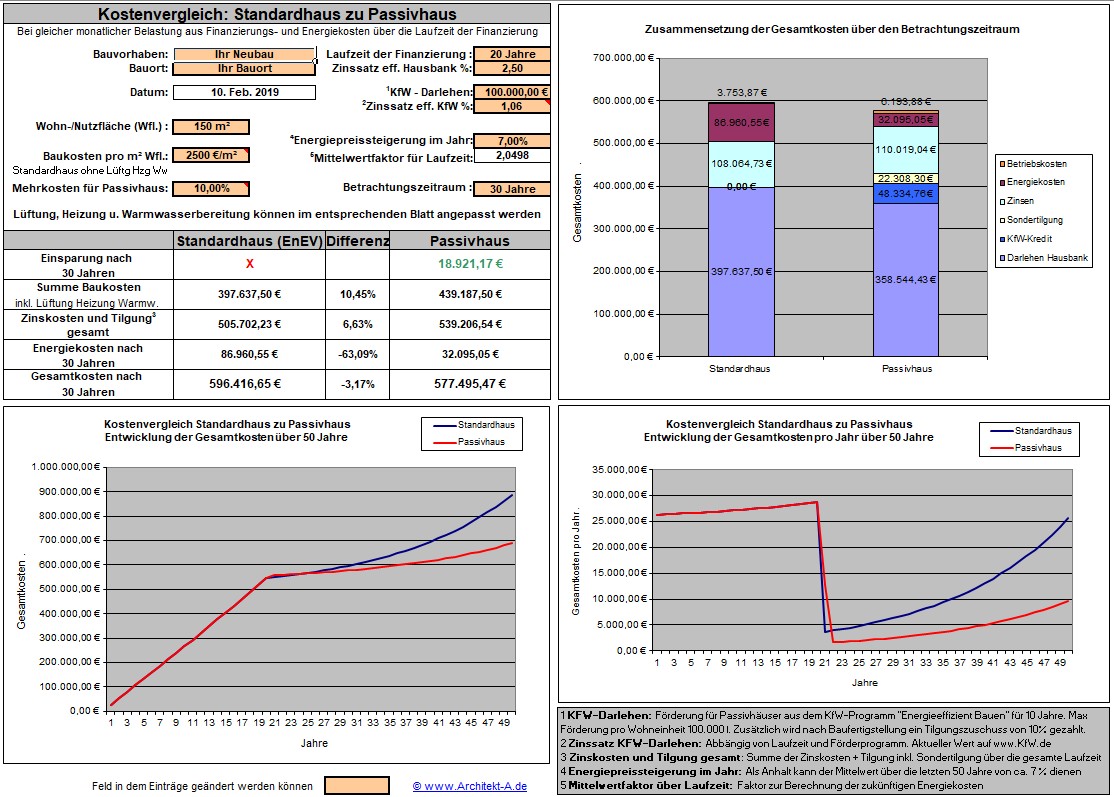Select the '35.000,00 €' axis label
This screenshot has height=797, width=1114.
[620, 470]
